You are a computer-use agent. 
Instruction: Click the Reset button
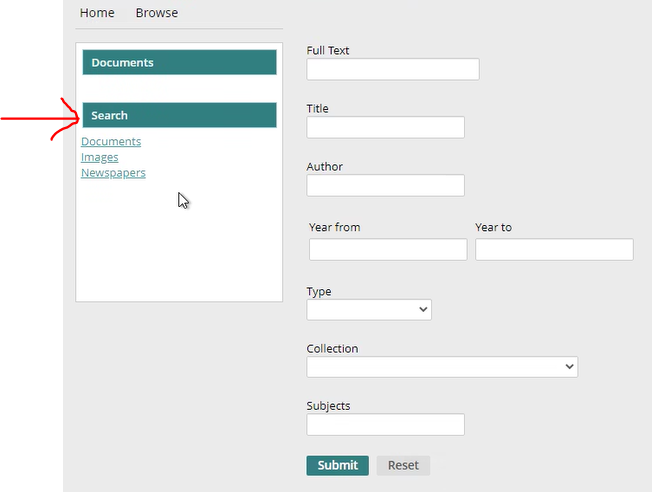[403, 465]
